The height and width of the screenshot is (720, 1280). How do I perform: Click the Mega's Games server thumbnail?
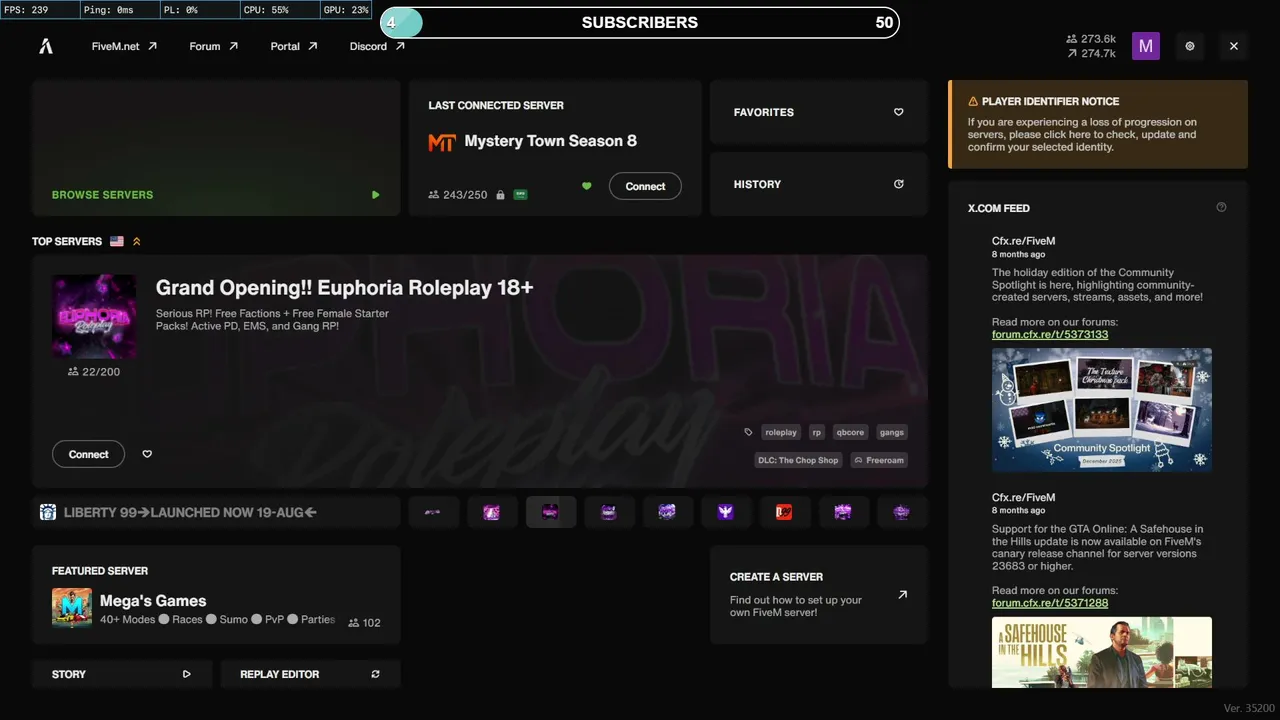[72, 608]
